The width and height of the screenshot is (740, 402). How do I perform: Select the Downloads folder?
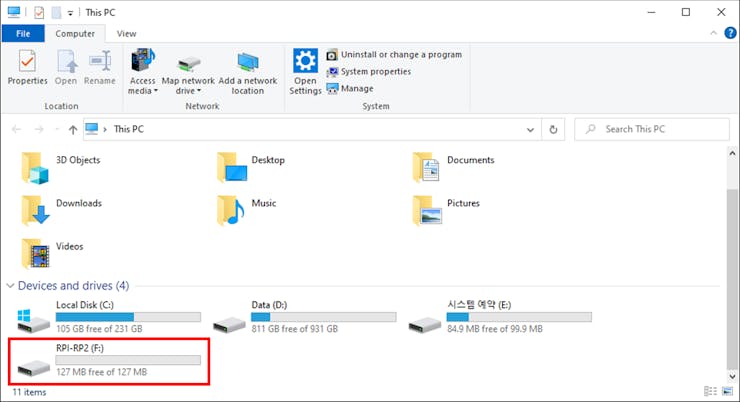coord(62,211)
